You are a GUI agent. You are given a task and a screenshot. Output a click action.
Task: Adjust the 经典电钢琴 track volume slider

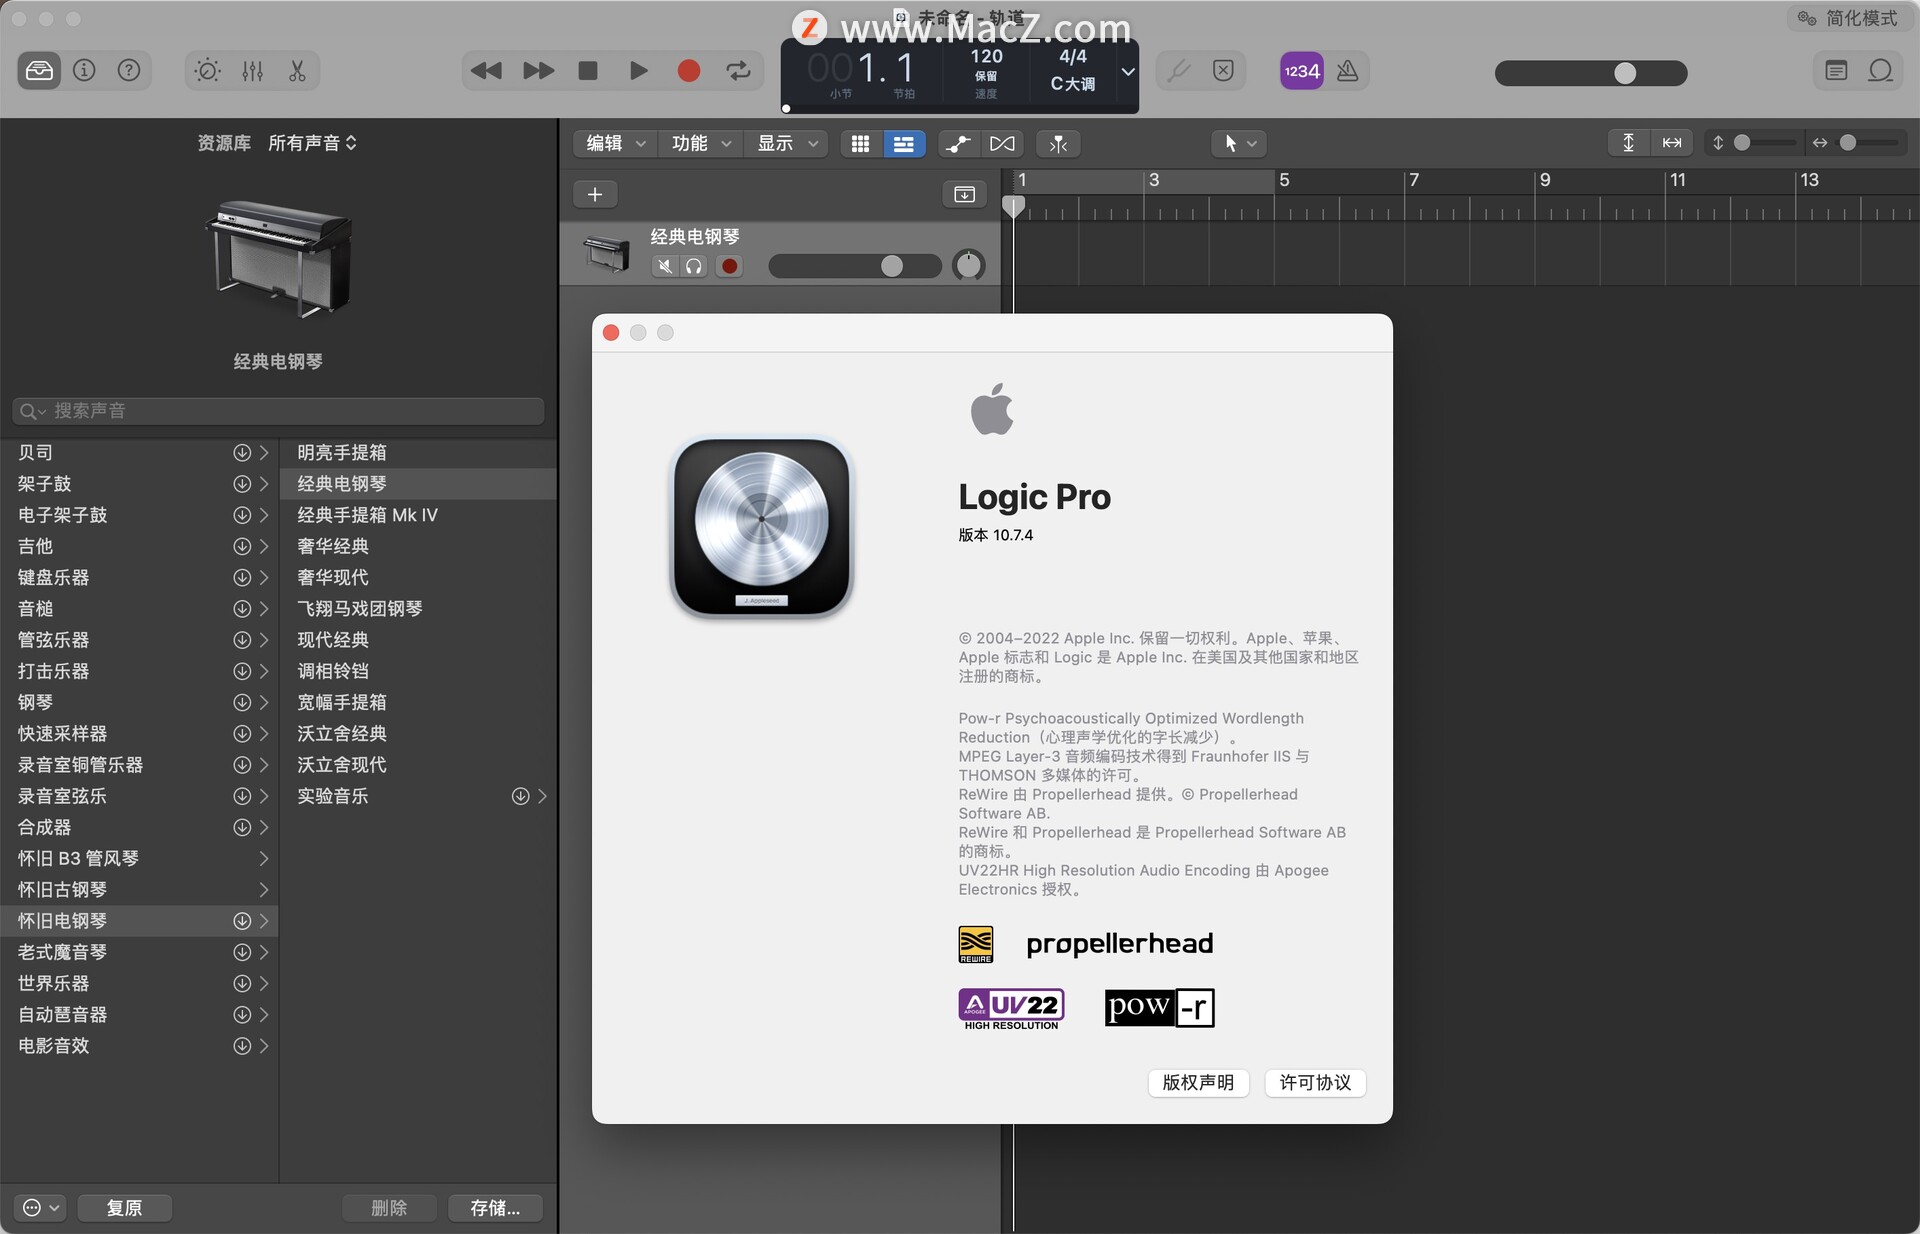pyautogui.click(x=891, y=266)
